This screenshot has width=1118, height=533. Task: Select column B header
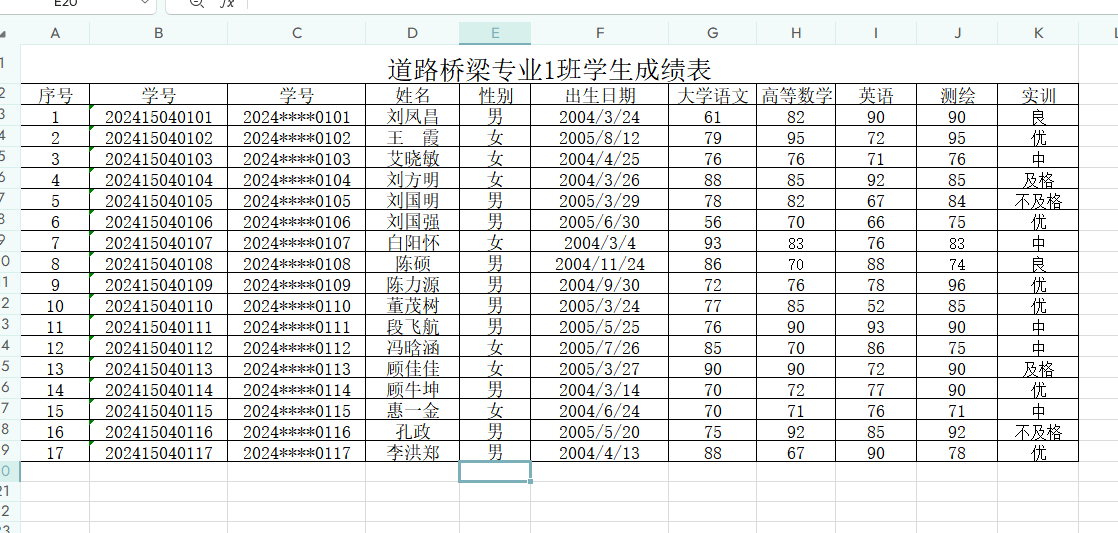coord(158,33)
